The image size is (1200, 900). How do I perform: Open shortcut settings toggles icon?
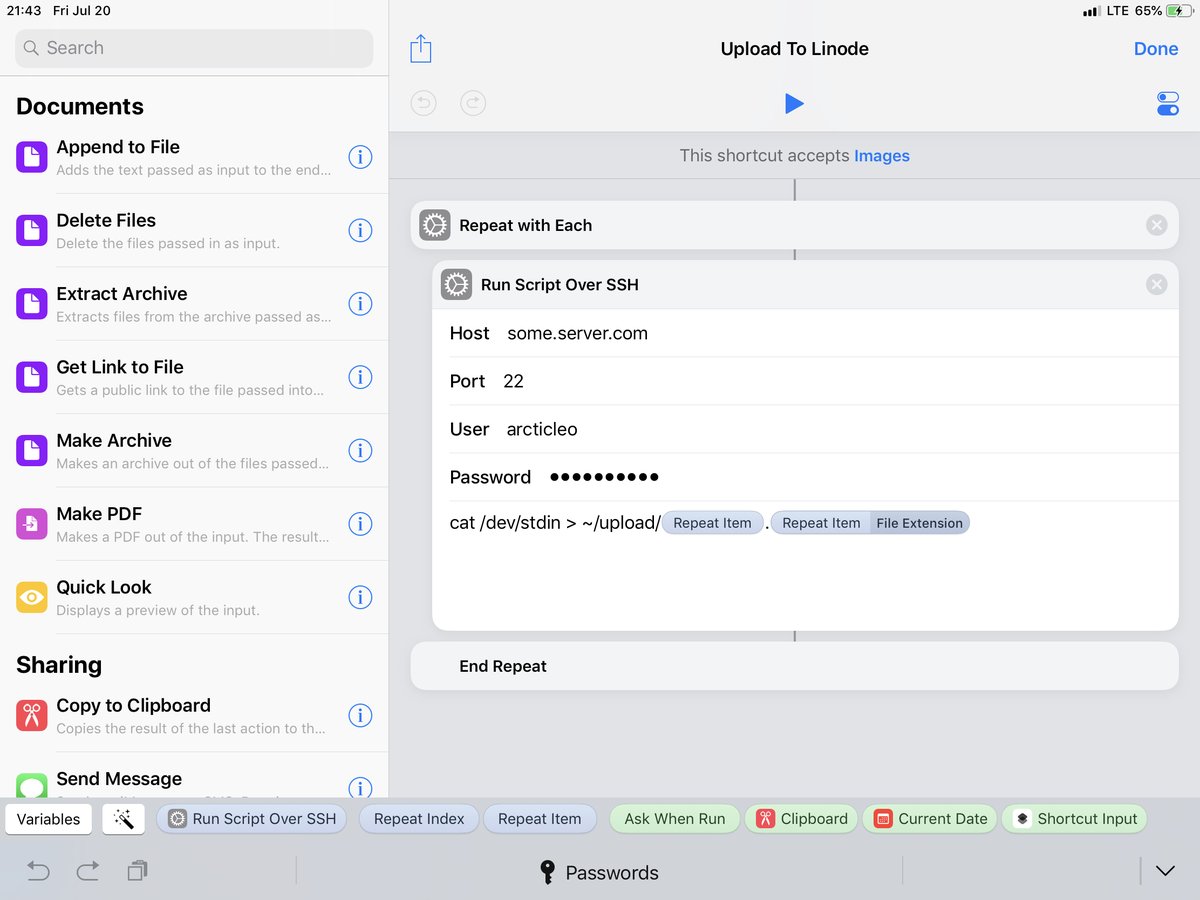click(1167, 103)
